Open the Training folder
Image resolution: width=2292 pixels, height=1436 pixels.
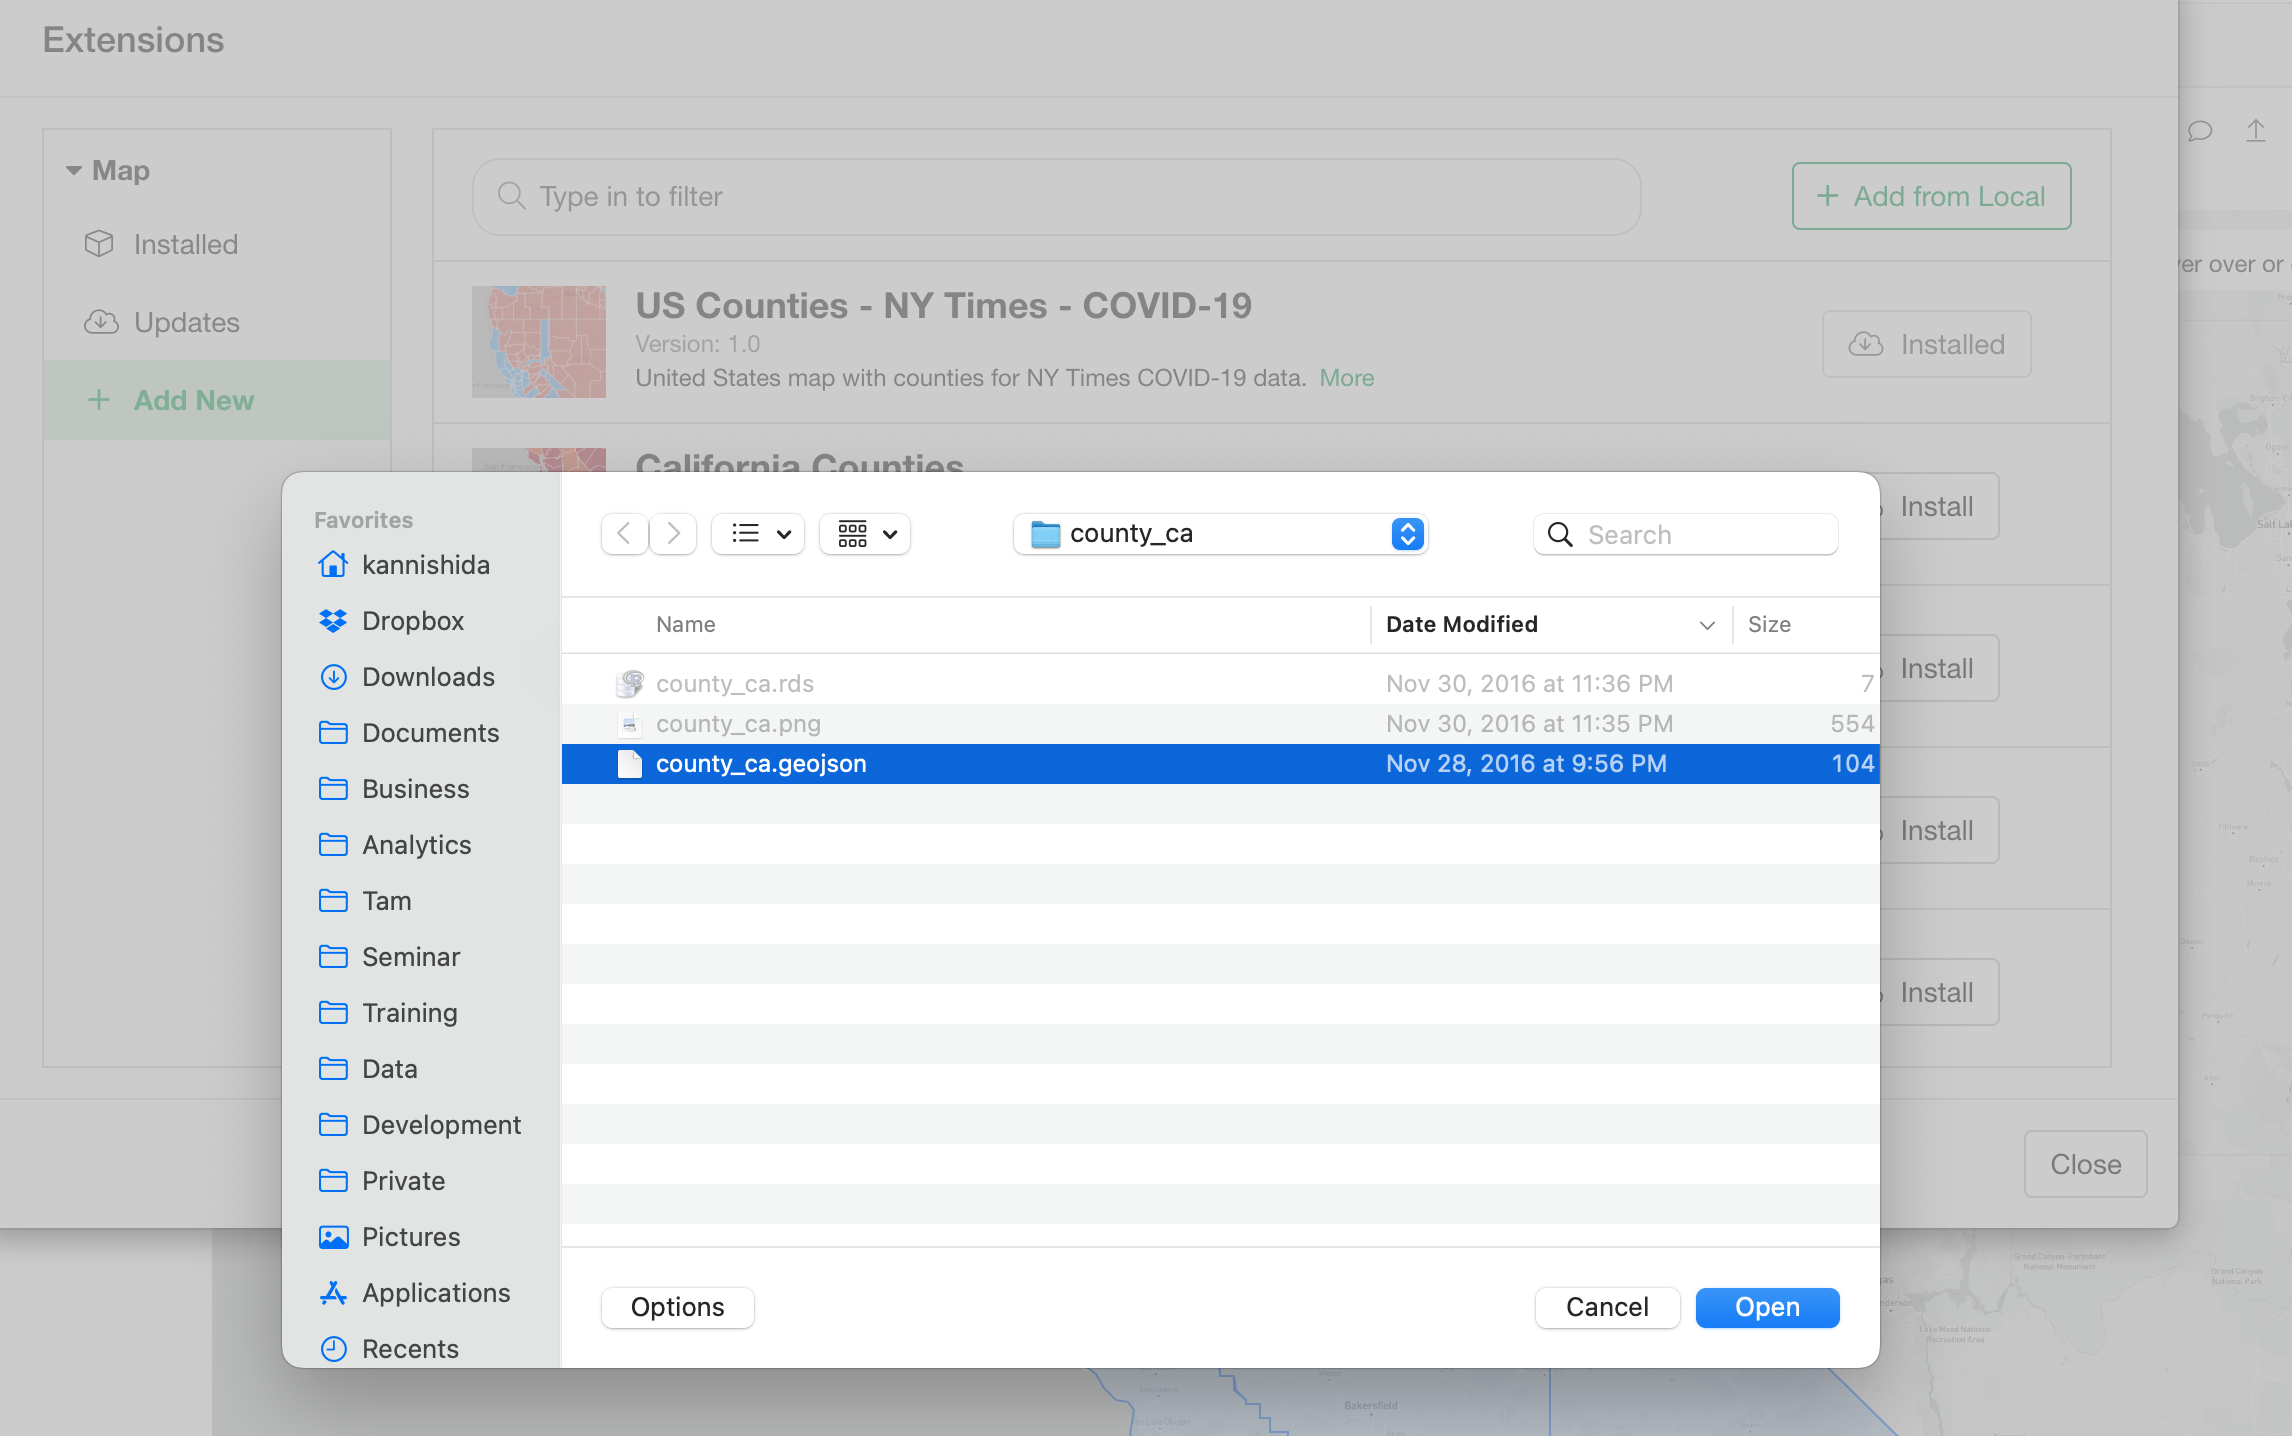[387, 1013]
